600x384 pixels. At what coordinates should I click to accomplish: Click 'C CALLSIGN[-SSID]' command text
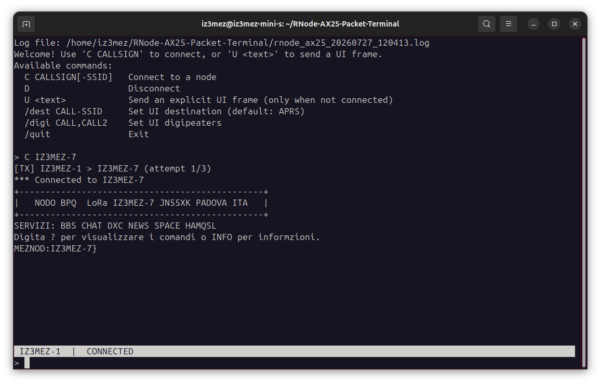click(x=68, y=77)
